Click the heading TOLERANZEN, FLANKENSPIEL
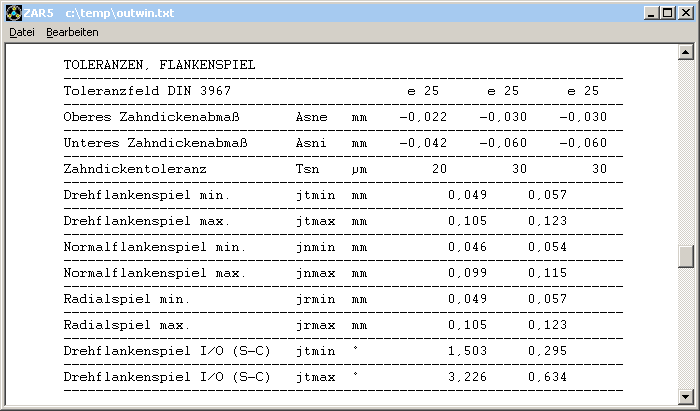 click(x=159, y=65)
